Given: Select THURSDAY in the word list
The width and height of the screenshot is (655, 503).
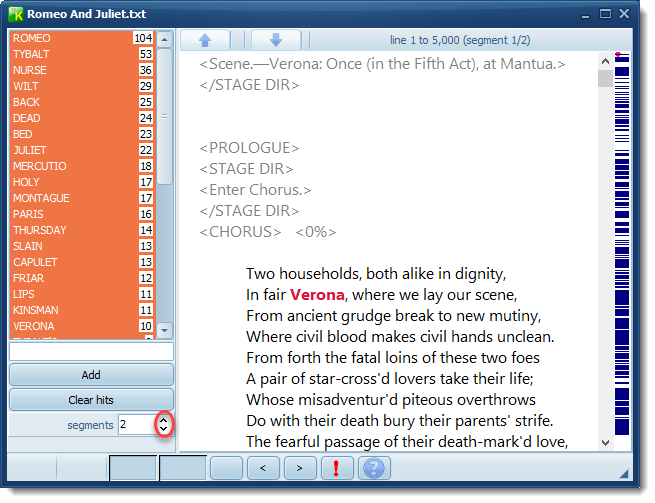Looking at the screenshot, I should click(82, 230).
